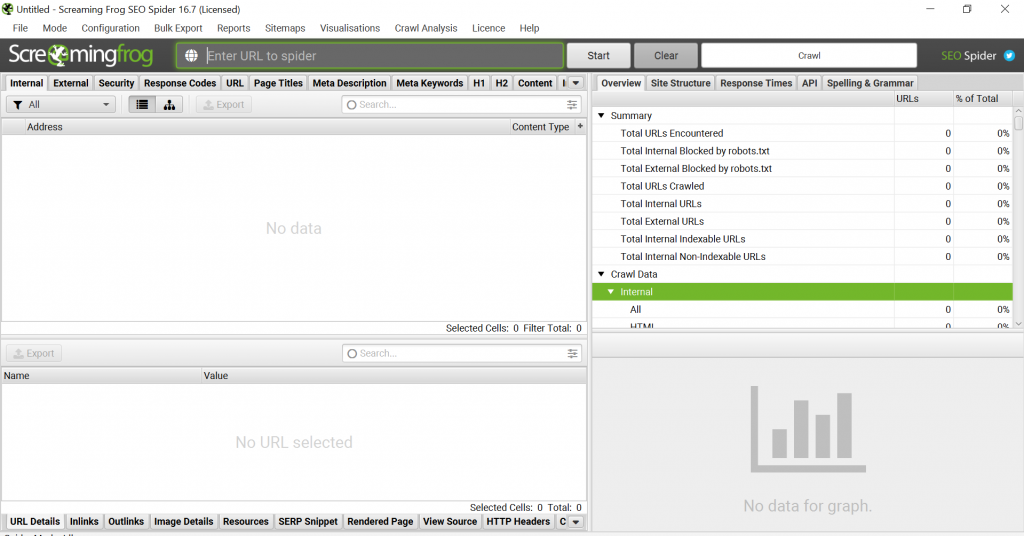Screen dimensions: 1024x536
Task: Switch to the Page Titles tab
Action: 278,83
